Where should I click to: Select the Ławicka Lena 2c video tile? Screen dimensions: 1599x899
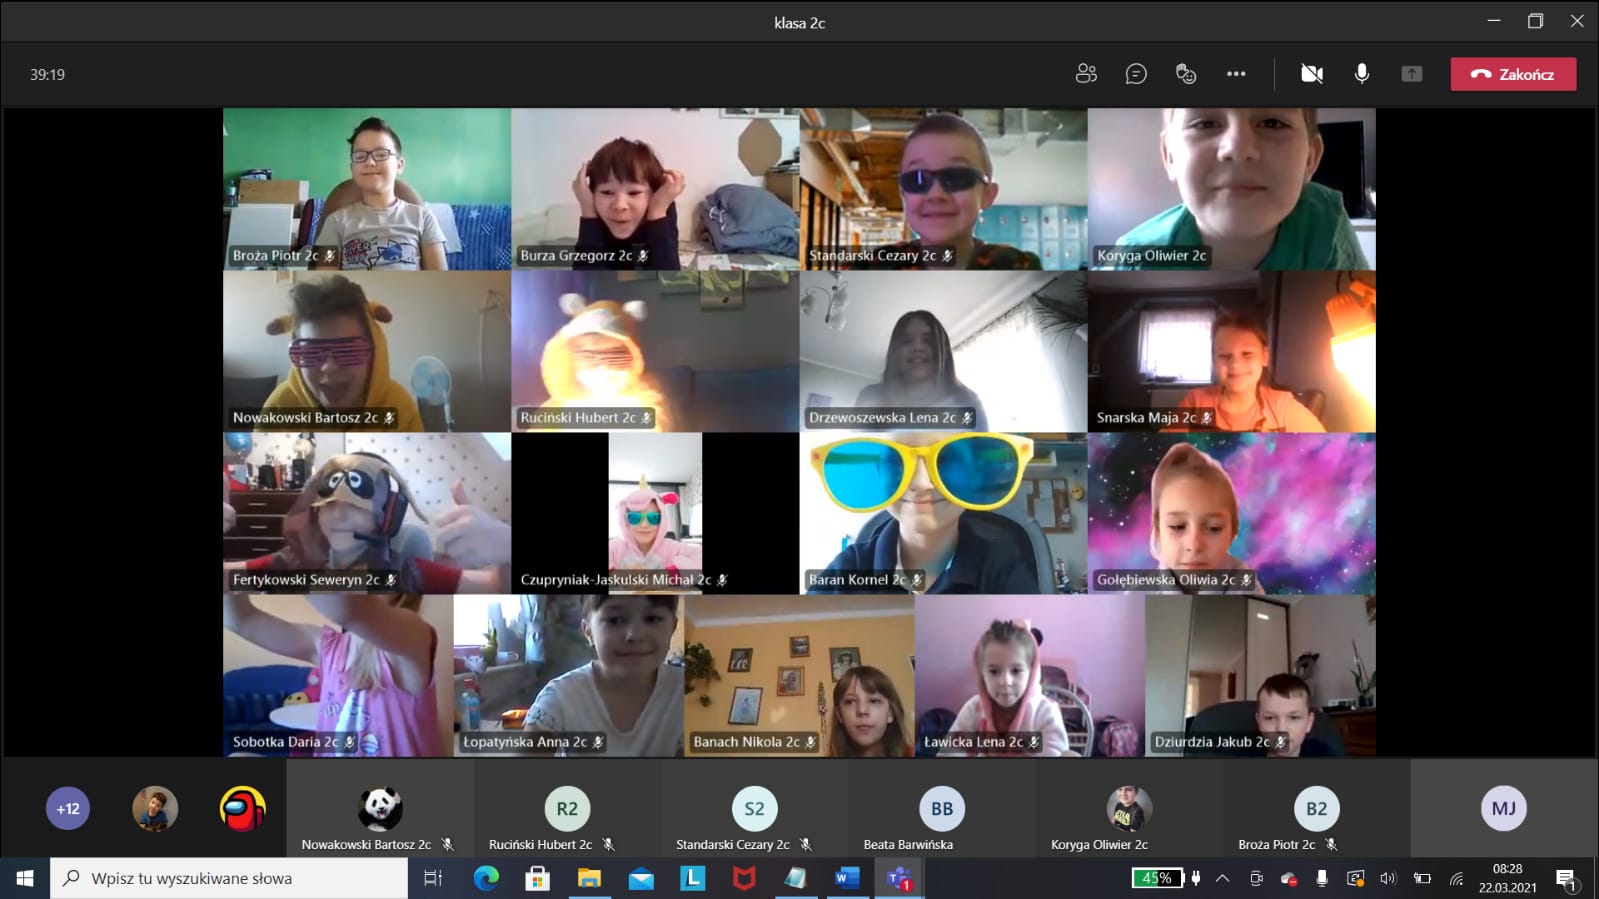pos(1029,675)
